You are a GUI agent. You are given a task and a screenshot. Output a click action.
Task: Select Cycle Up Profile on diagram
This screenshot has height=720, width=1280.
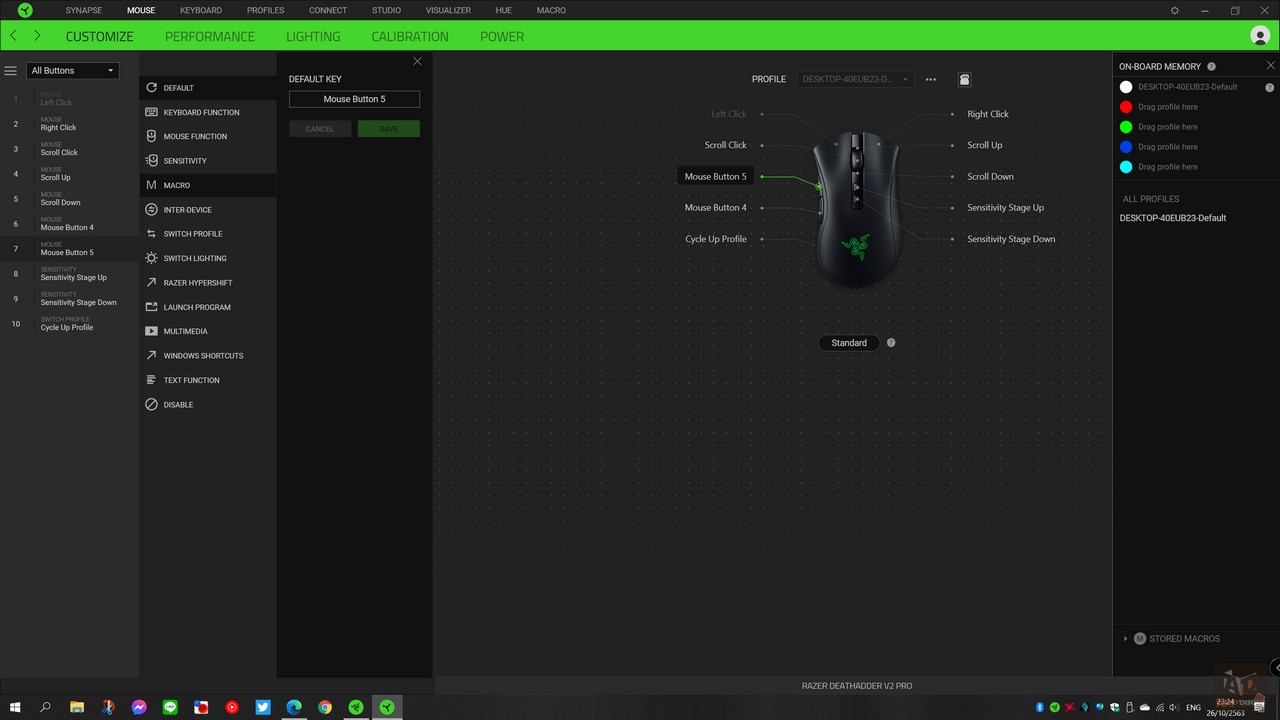(716, 239)
